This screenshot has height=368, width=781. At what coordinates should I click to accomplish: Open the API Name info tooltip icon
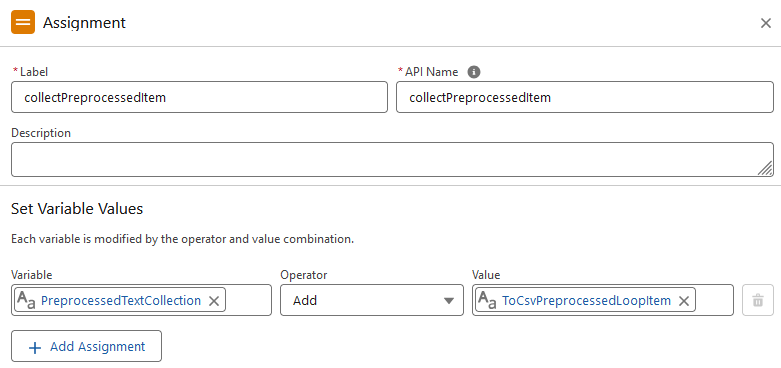474,72
